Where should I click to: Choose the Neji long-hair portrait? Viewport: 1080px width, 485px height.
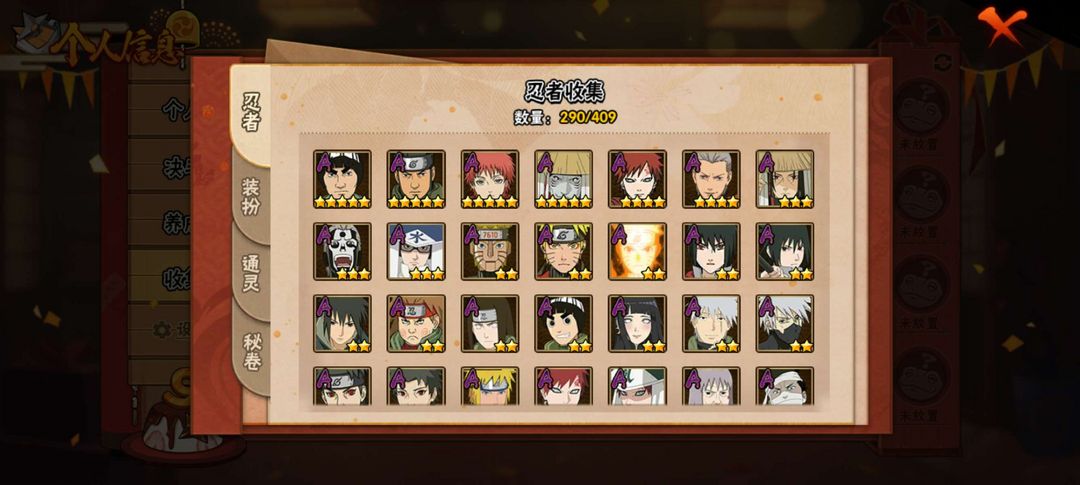[490, 324]
